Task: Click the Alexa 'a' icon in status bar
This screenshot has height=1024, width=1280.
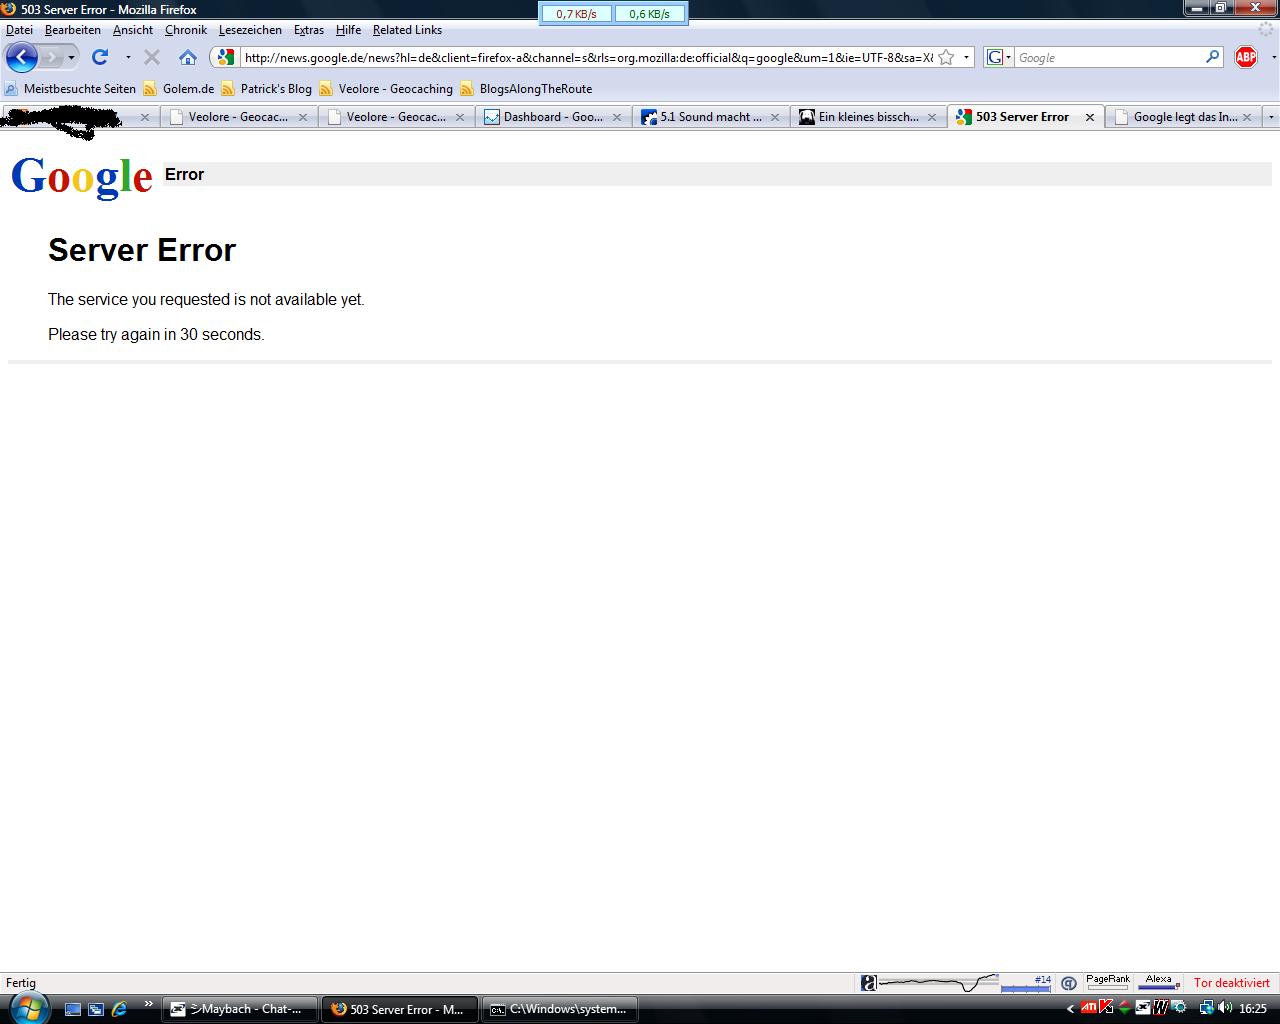Action: coord(869,983)
